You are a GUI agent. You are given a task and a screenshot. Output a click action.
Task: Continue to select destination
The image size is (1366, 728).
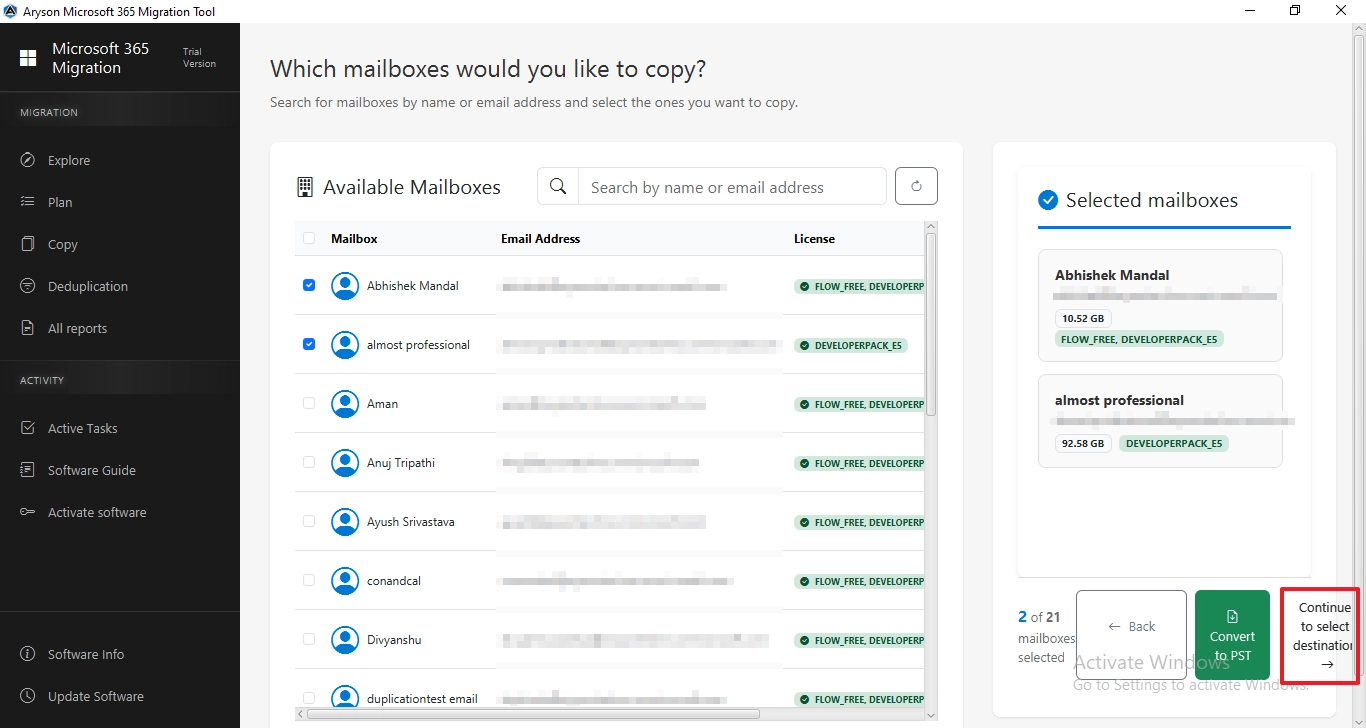[x=1319, y=636]
